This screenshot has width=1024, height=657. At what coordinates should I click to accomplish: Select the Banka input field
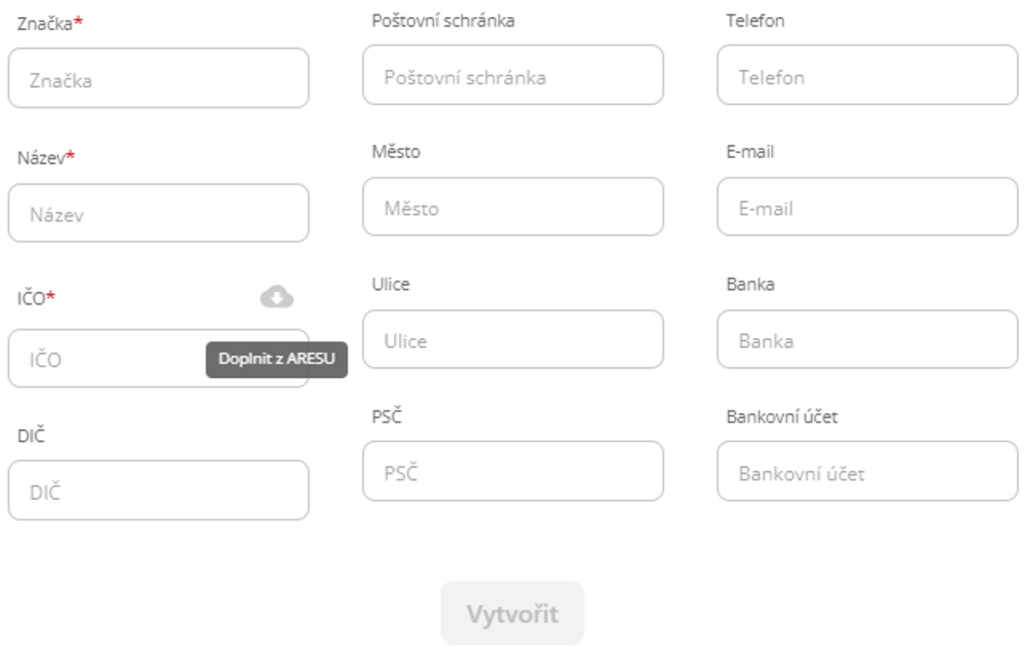[867, 340]
